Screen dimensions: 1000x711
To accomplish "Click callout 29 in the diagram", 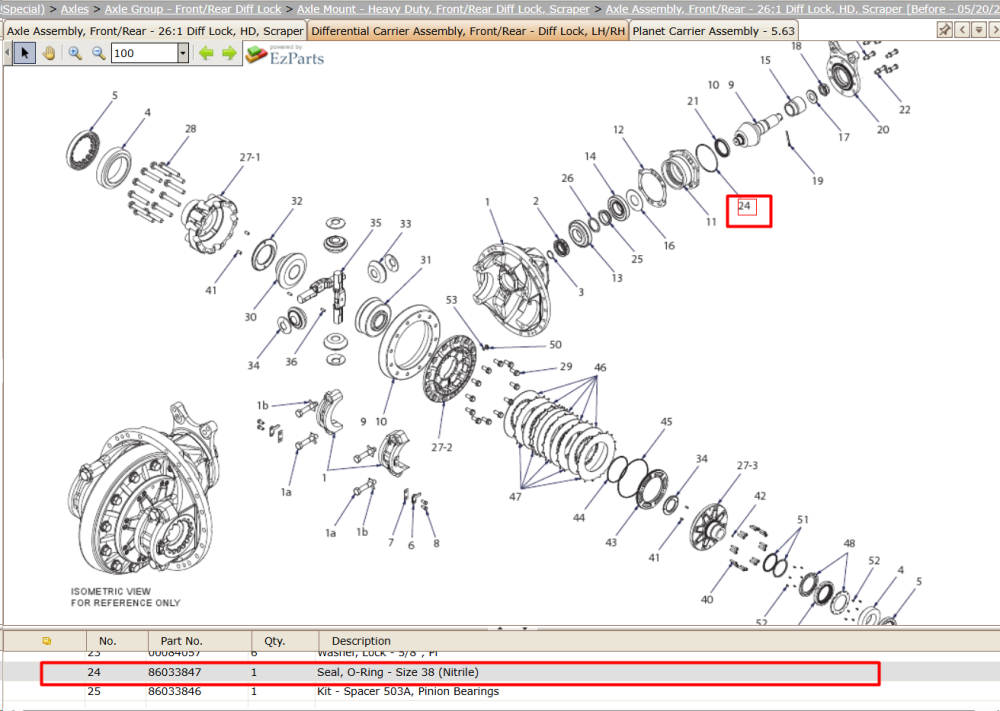I will click(x=566, y=367).
